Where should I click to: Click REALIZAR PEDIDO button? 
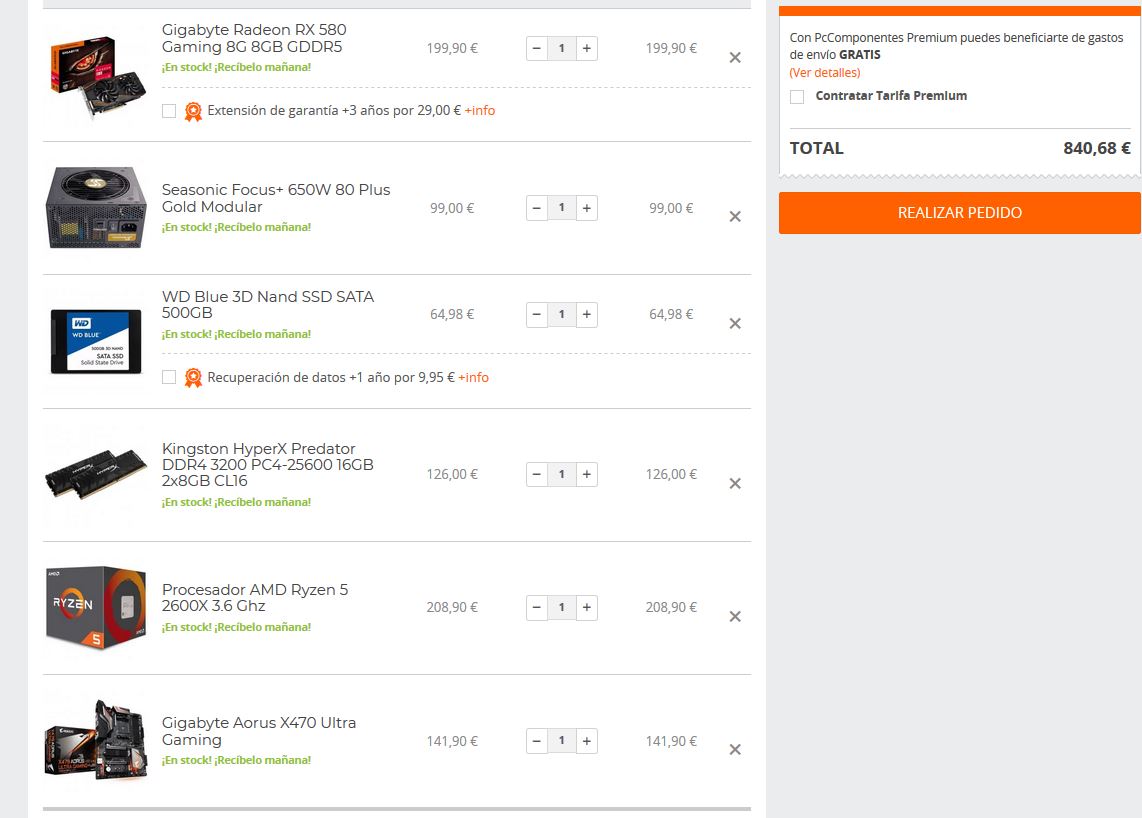point(959,213)
